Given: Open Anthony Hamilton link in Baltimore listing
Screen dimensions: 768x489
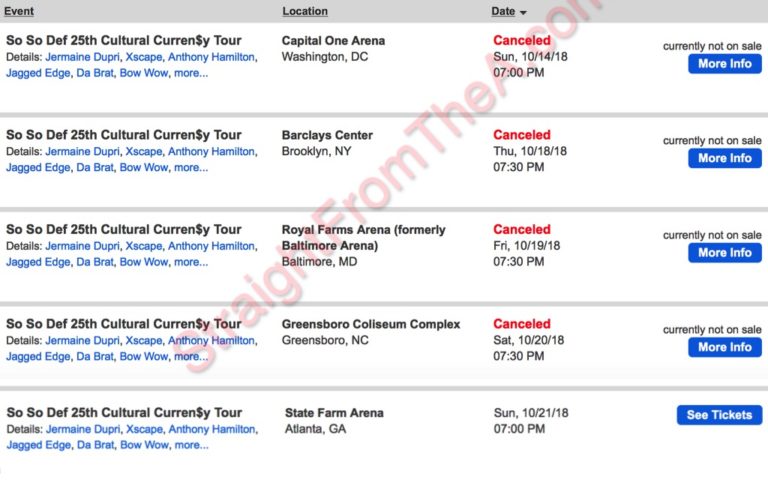Looking at the screenshot, I should tap(211, 246).
